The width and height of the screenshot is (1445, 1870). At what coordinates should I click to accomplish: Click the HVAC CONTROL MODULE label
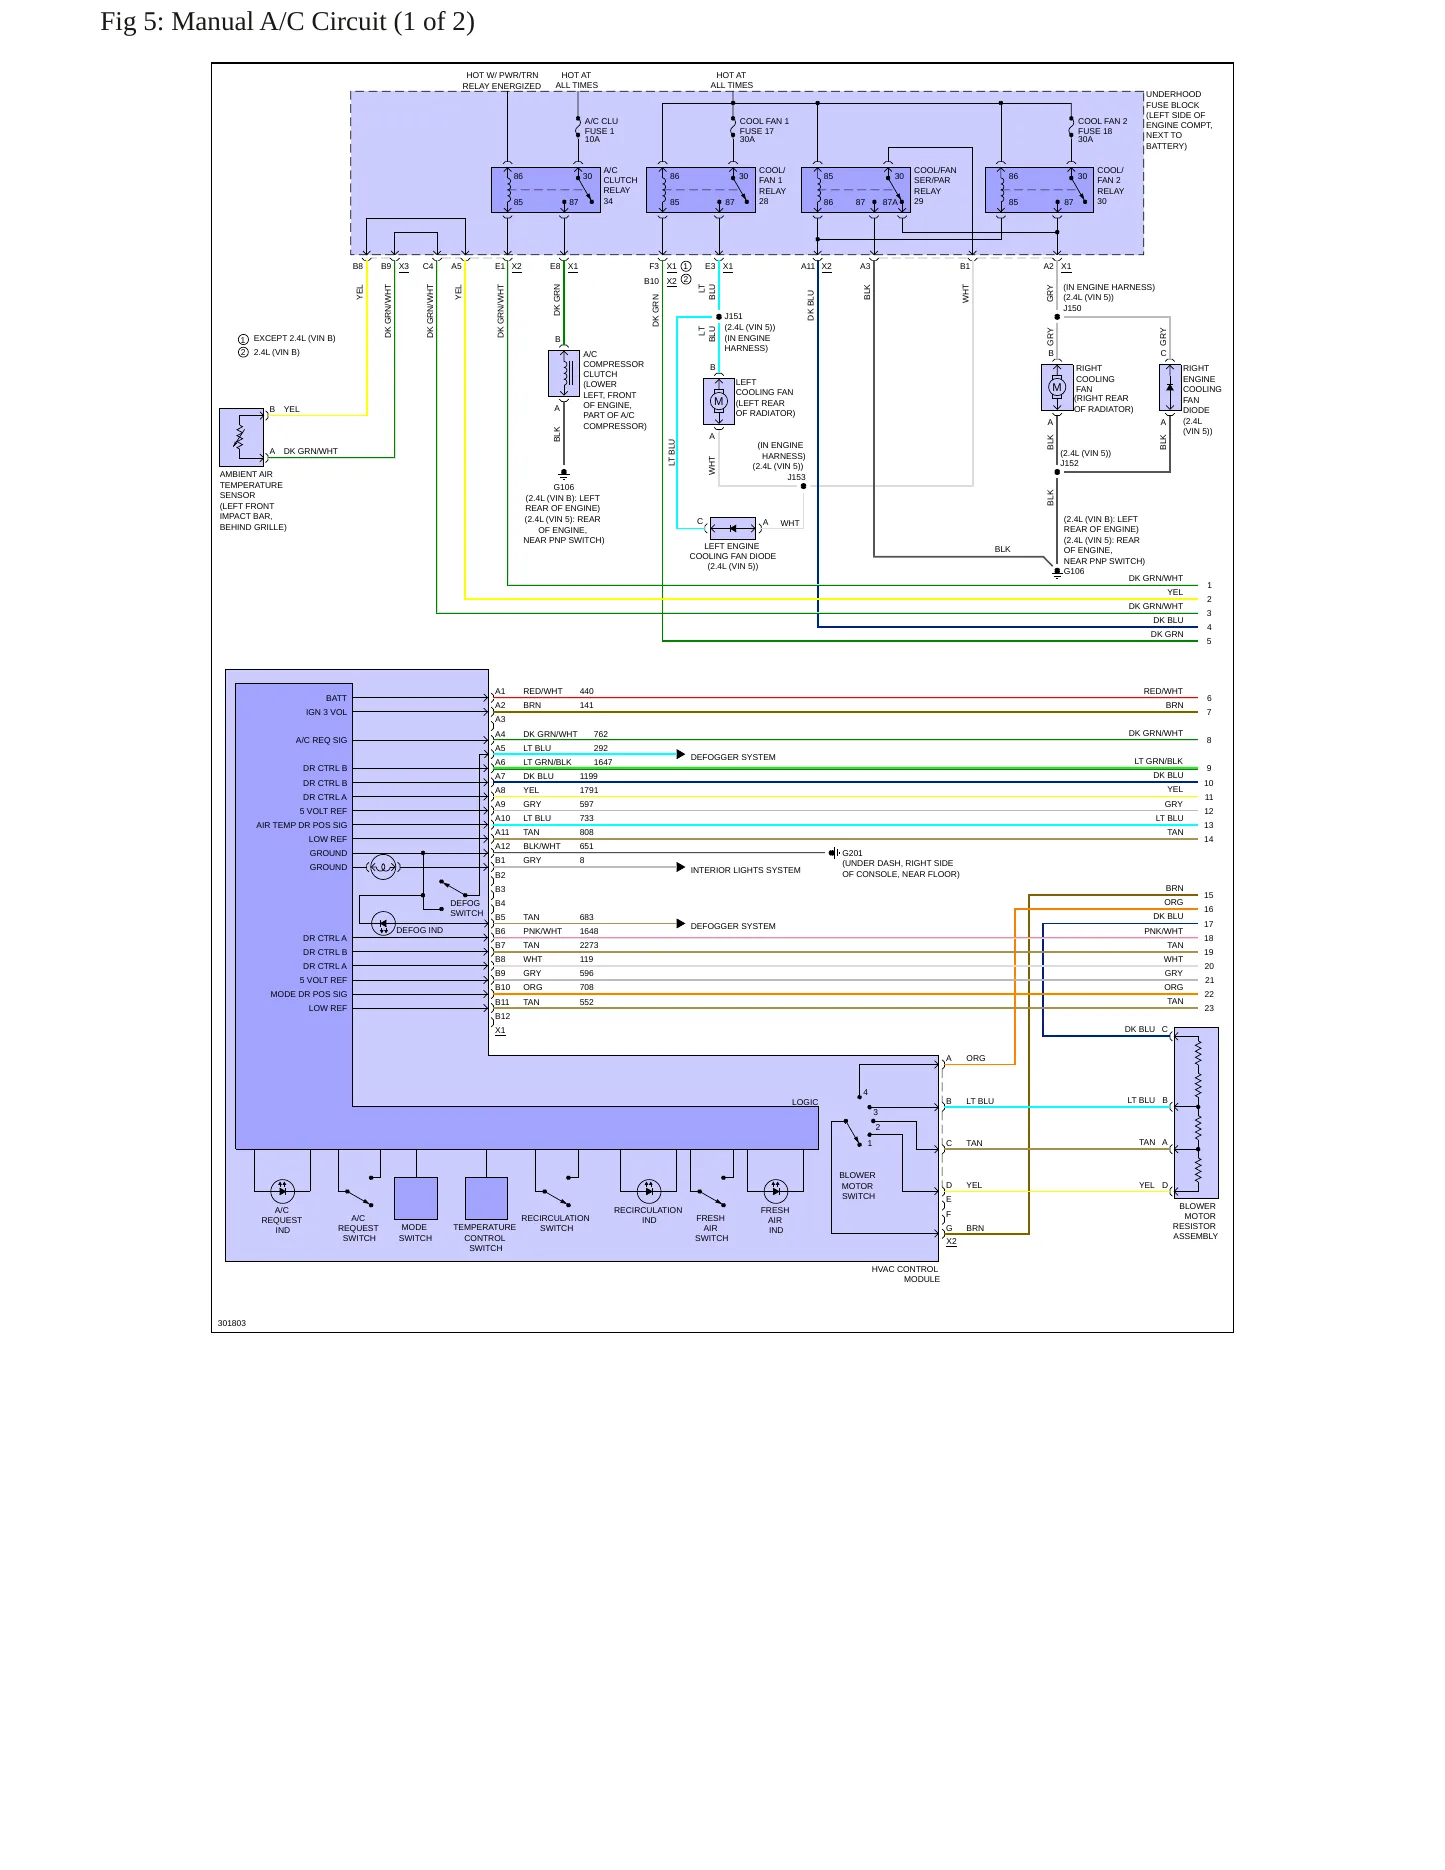point(905,1274)
